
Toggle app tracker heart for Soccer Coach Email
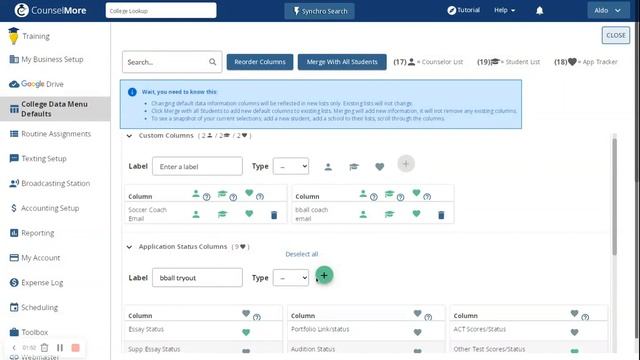point(249,213)
